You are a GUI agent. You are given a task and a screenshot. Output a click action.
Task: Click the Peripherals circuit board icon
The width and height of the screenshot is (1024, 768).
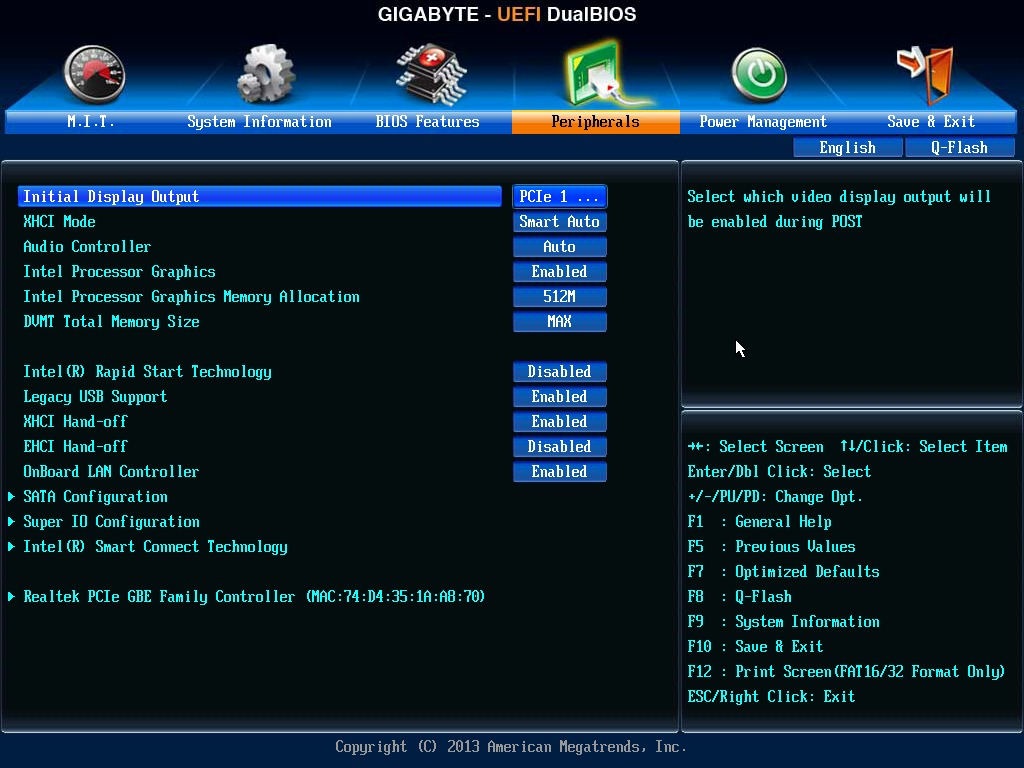click(x=596, y=74)
